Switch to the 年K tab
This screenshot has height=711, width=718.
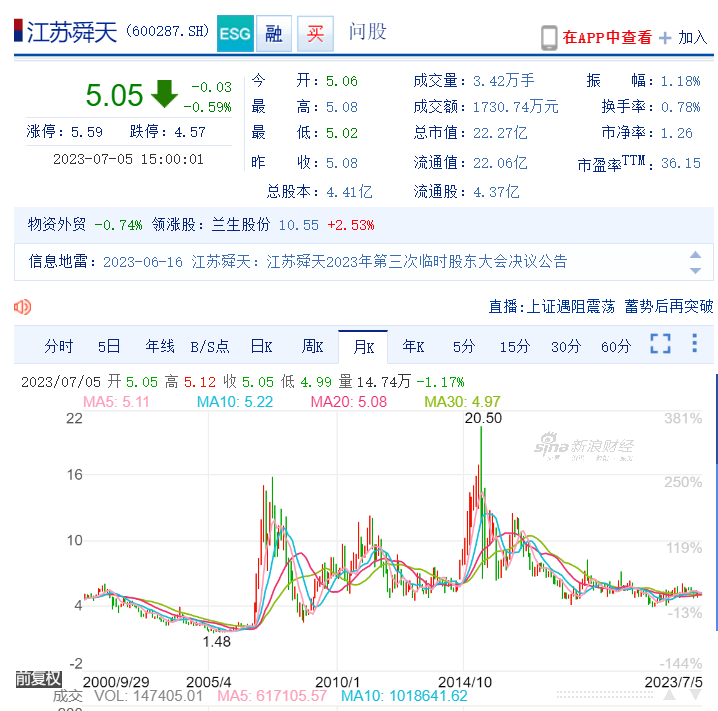point(413,346)
